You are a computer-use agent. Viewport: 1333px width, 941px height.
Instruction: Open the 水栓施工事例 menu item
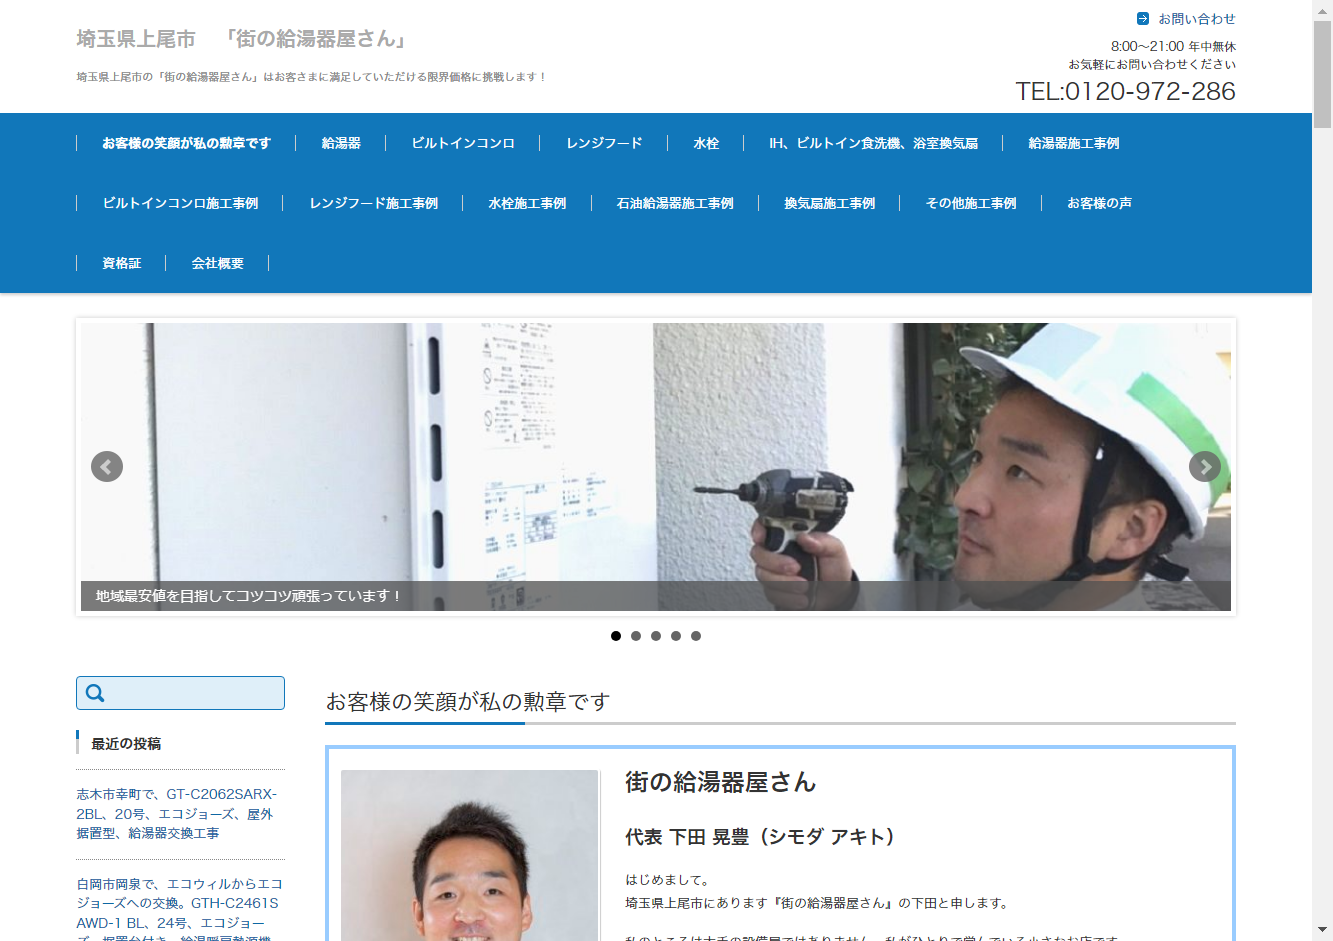527,203
